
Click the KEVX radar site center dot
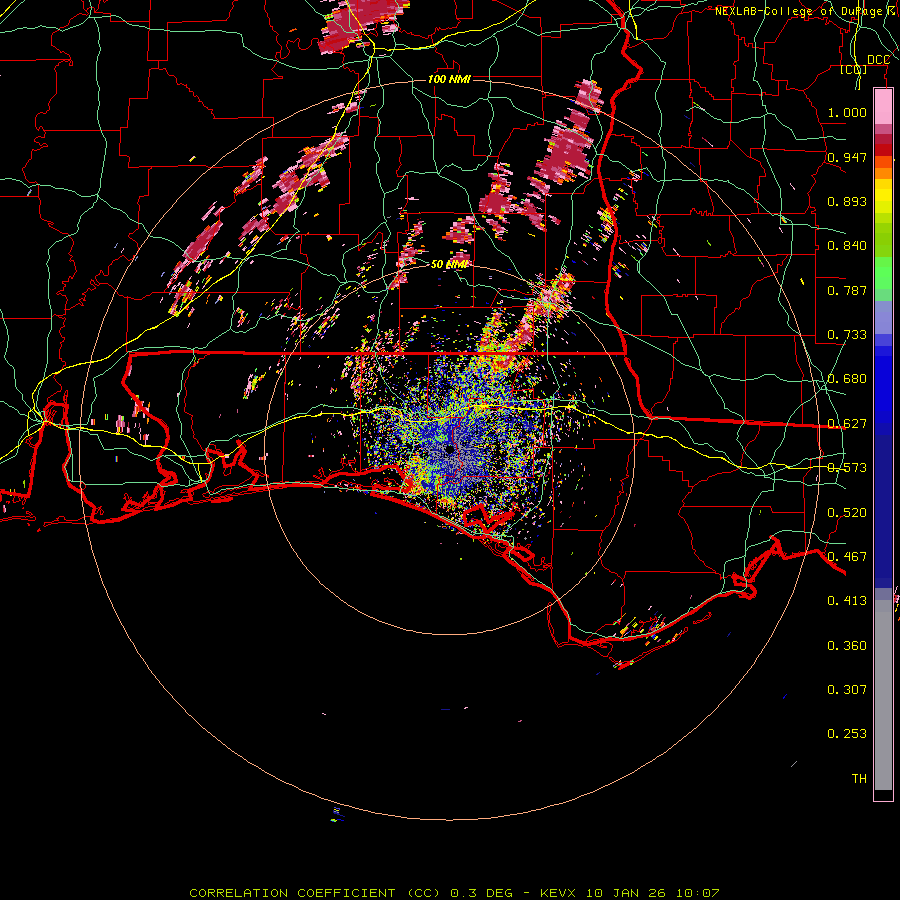pos(450,449)
